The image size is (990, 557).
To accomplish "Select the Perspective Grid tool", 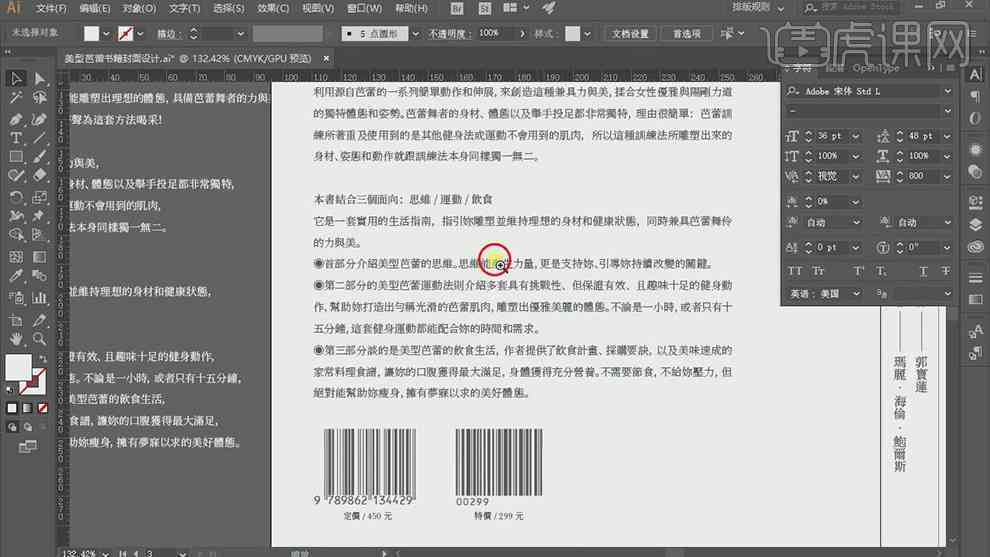I will pos(39,236).
